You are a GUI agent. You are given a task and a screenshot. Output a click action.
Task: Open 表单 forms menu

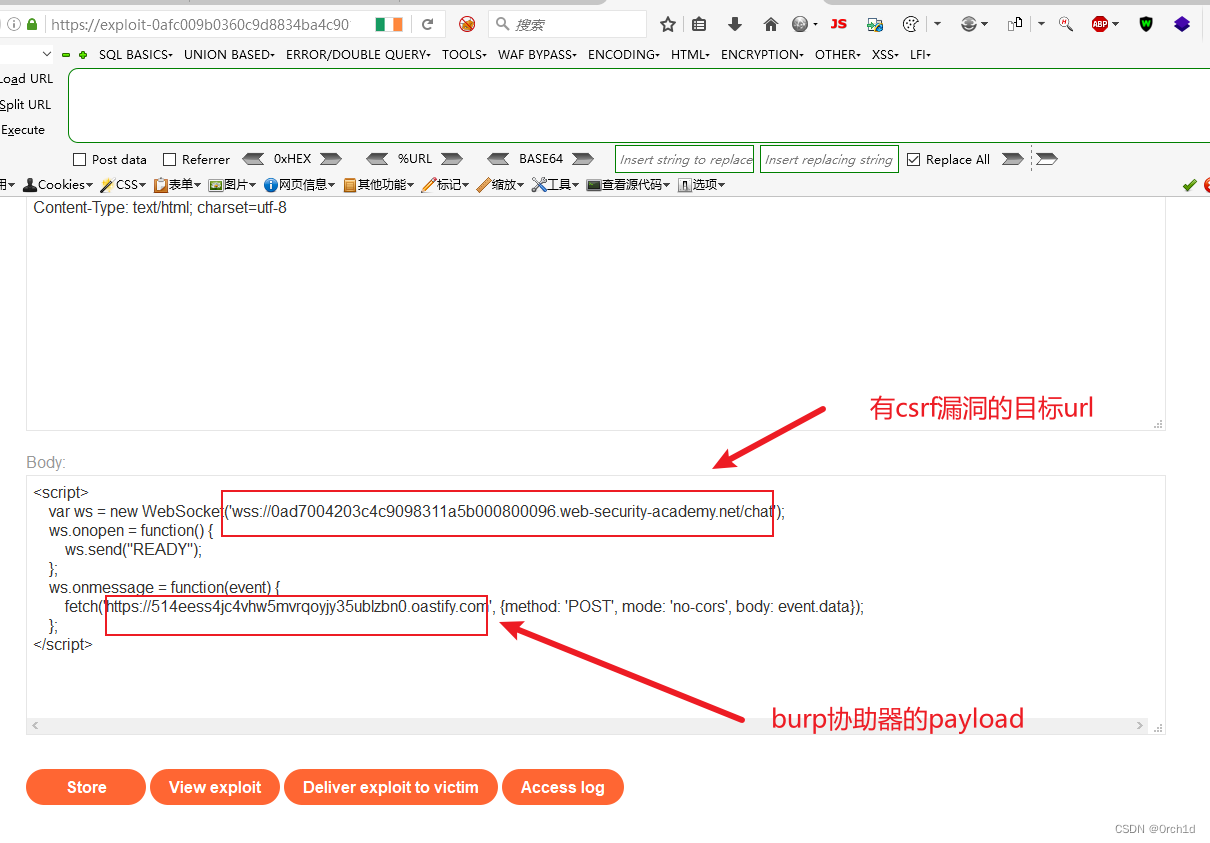pyautogui.click(x=178, y=185)
